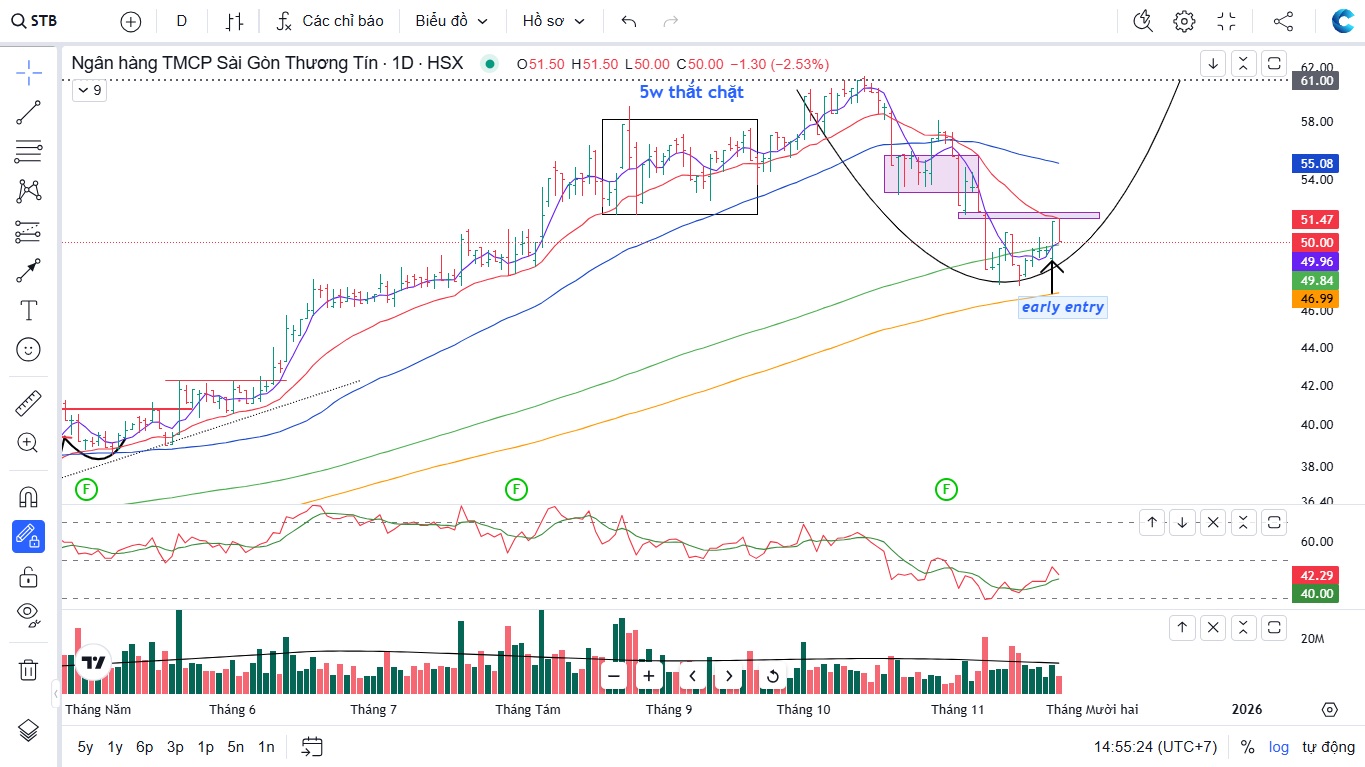Viewport: 1365px width, 767px height.
Task: Select the Fibonacci retracement tool
Action: click(28, 151)
